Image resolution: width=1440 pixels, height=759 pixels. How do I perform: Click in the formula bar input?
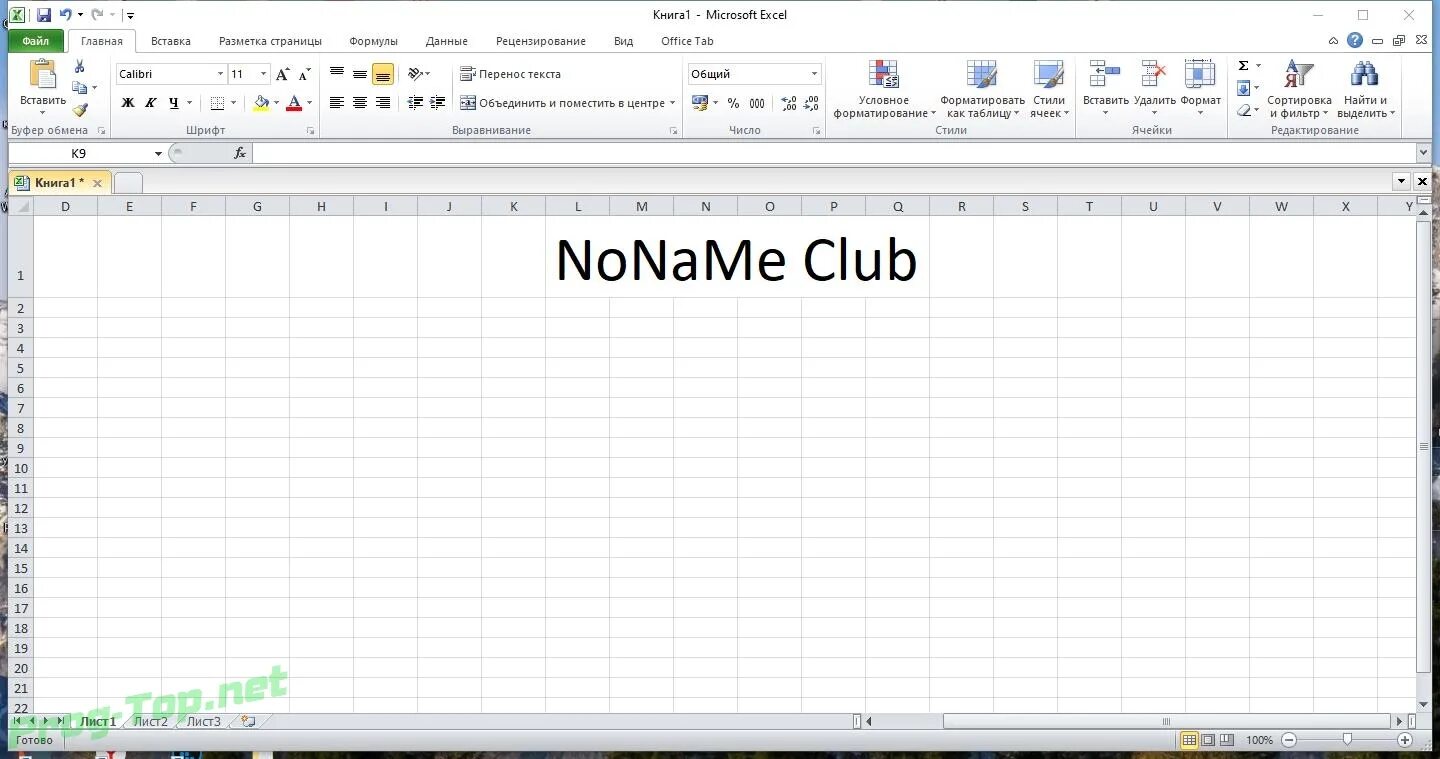click(x=834, y=153)
